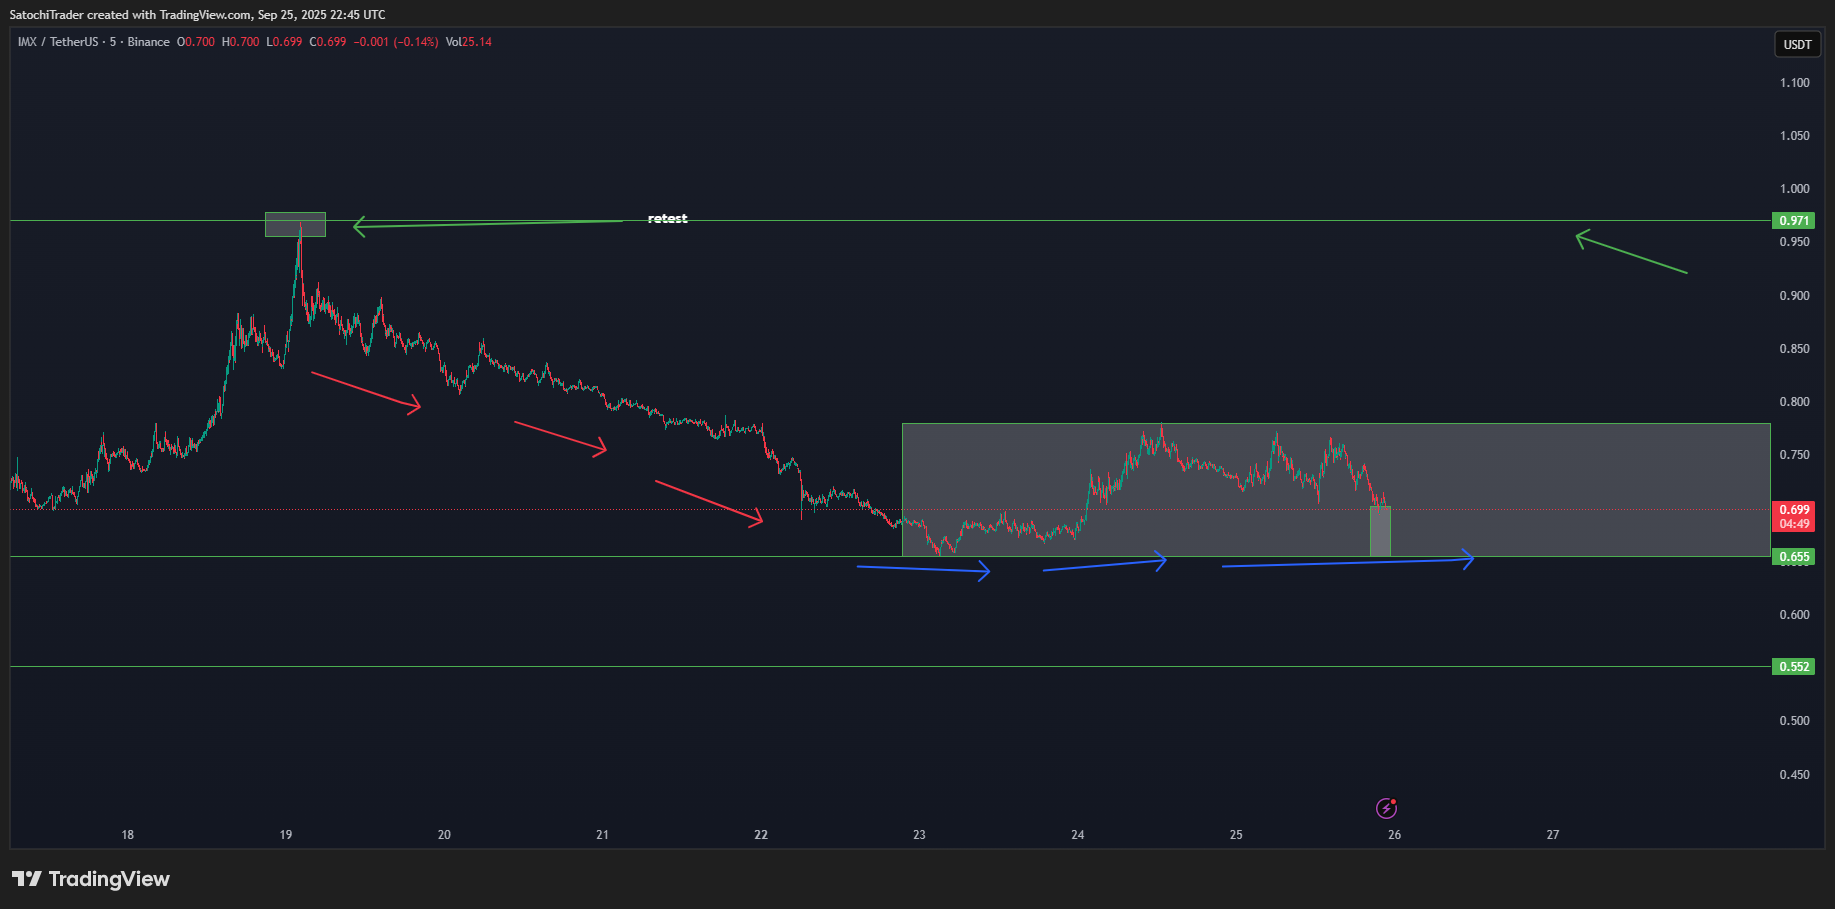Click the IMX / TetherUS symbol title
The height and width of the screenshot is (909, 1835).
point(58,42)
